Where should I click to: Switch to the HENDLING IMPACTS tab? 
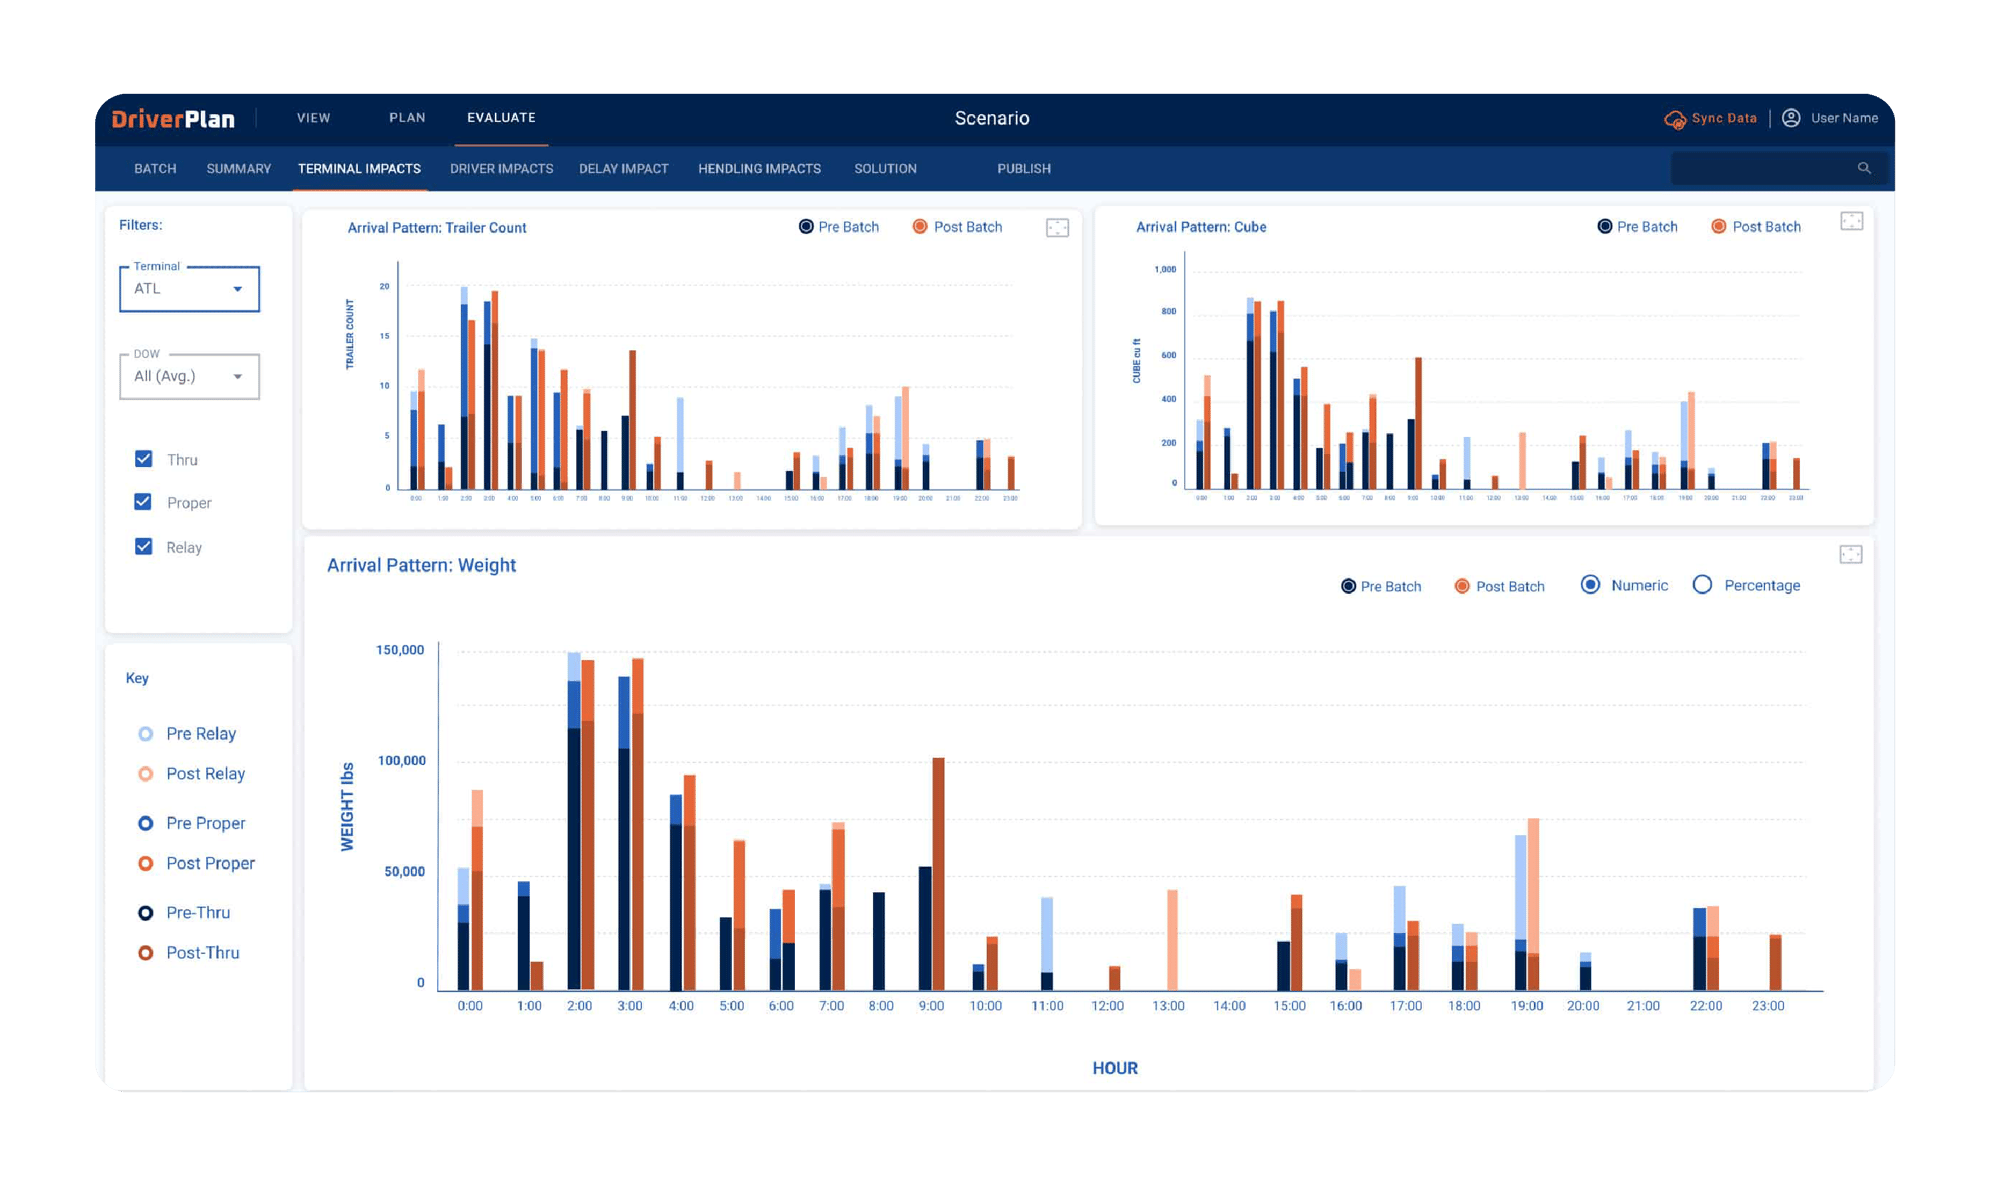tap(759, 169)
